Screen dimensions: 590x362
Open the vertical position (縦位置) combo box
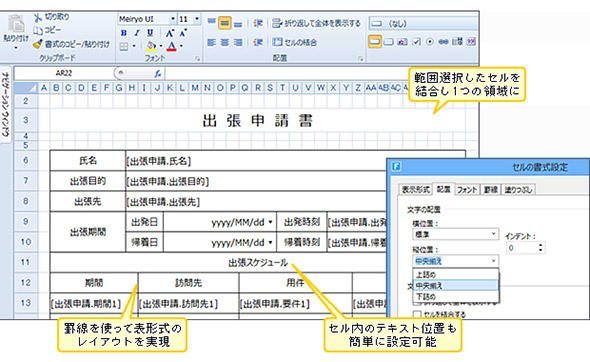[455, 261]
